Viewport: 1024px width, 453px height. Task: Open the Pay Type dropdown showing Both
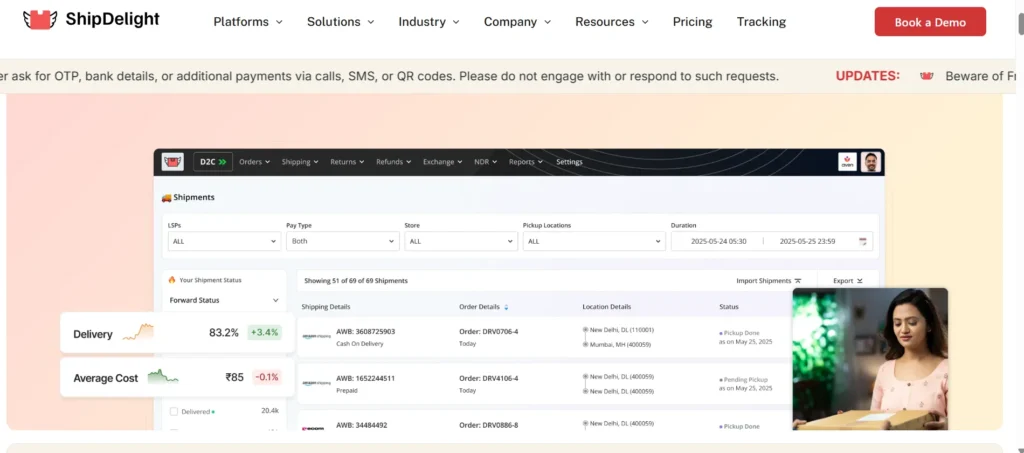click(342, 241)
